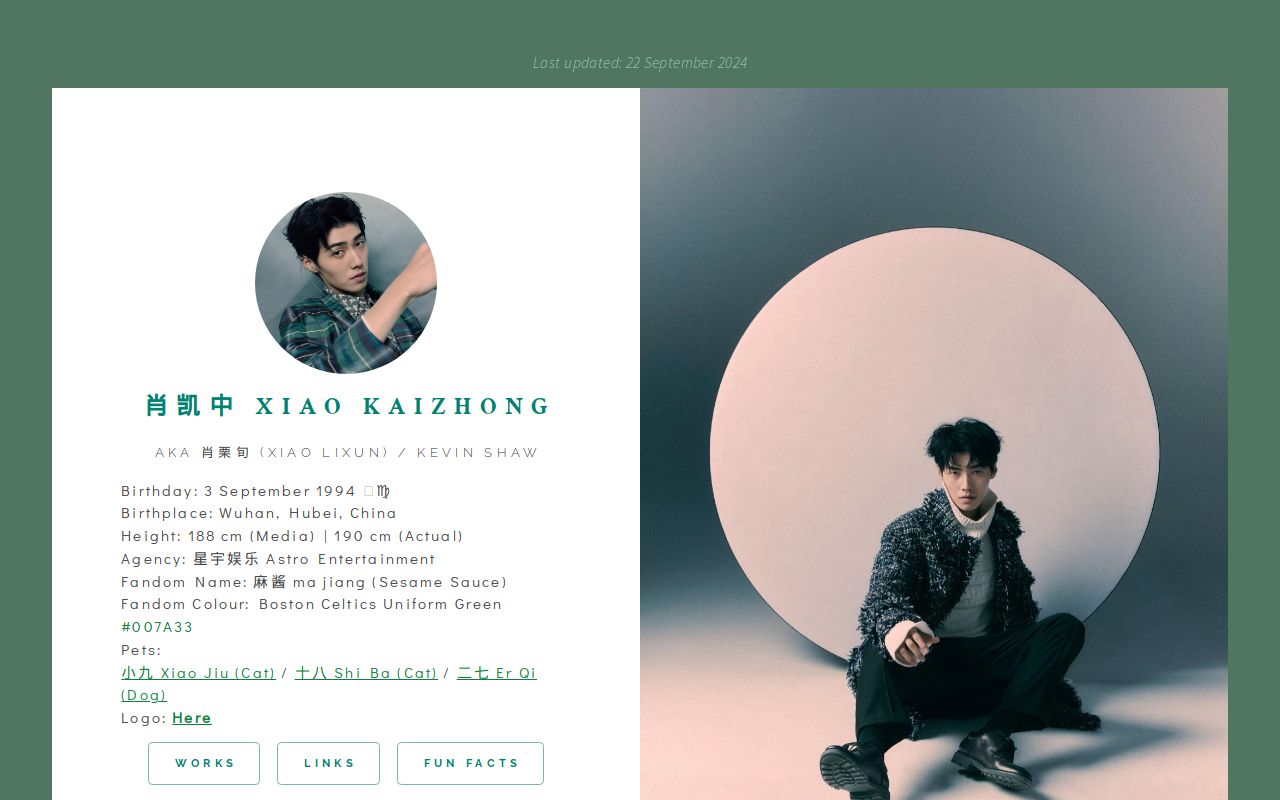Click the Virgo zodiac symbol after birthday

384,491
